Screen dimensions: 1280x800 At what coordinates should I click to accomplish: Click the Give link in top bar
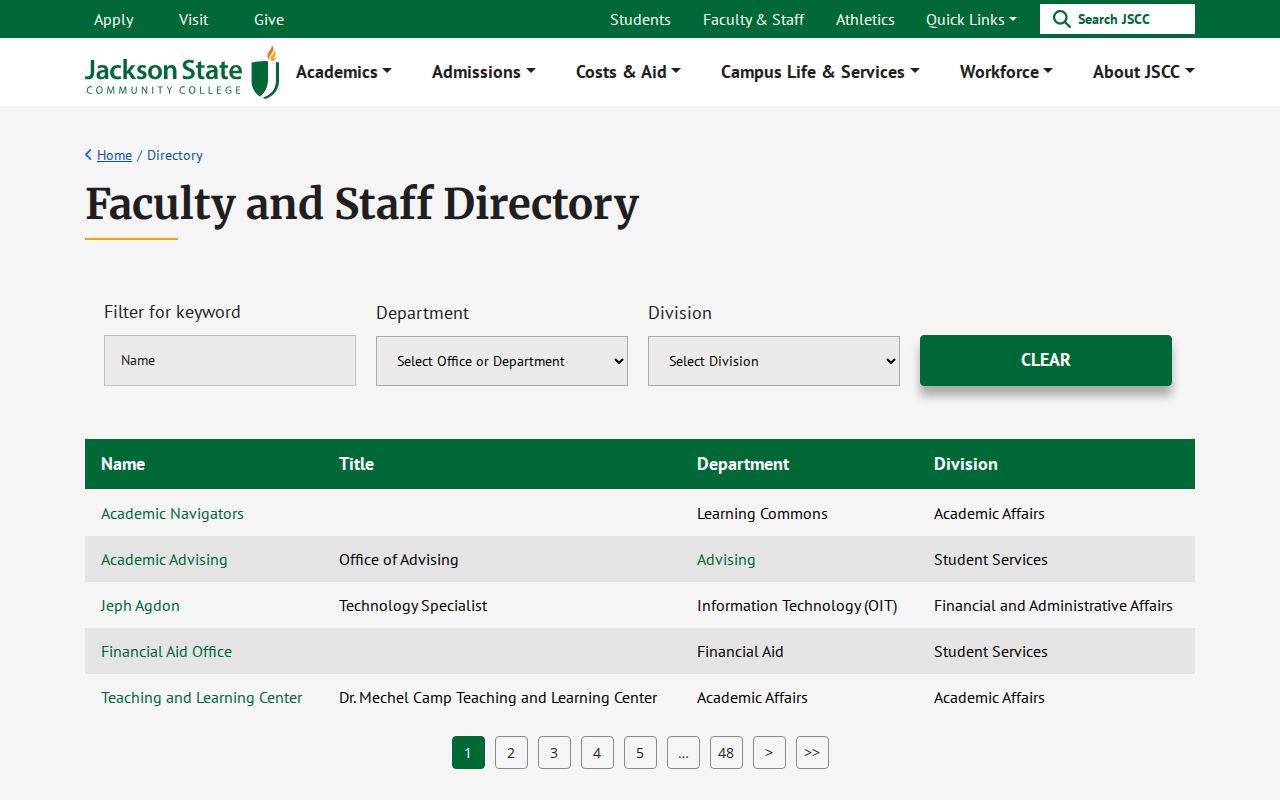[269, 19]
